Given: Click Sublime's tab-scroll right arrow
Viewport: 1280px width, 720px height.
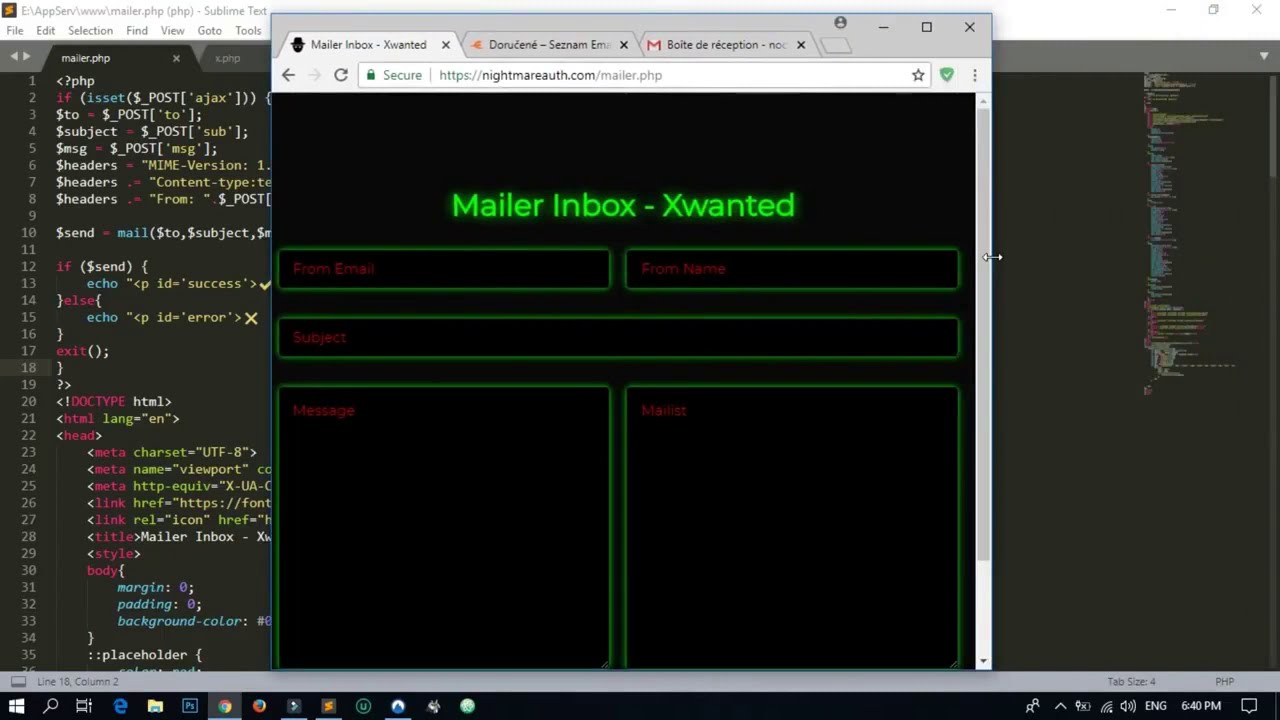Looking at the screenshot, I should (27, 57).
